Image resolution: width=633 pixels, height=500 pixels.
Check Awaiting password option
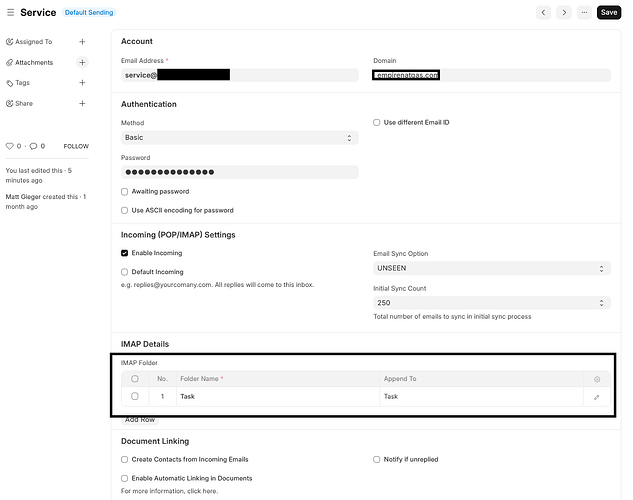coord(125,192)
